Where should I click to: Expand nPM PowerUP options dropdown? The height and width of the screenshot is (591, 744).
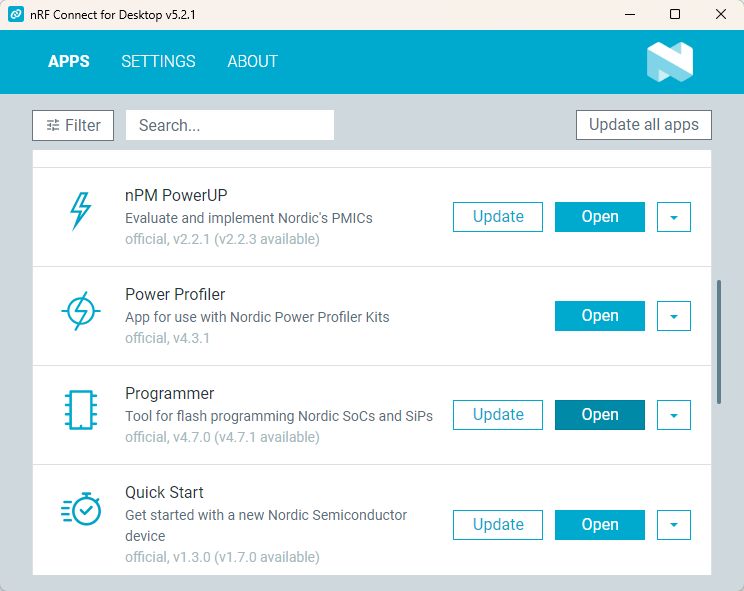pos(674,217)
